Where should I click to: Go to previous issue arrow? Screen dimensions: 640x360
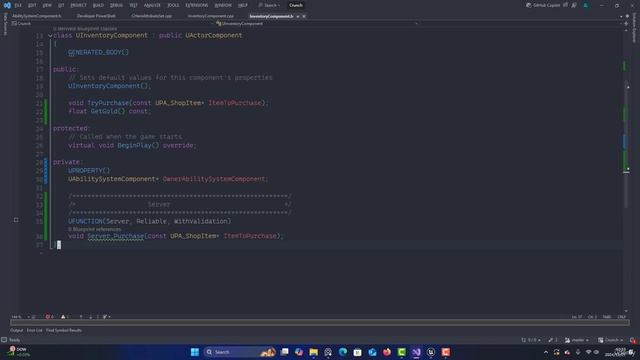81,317
